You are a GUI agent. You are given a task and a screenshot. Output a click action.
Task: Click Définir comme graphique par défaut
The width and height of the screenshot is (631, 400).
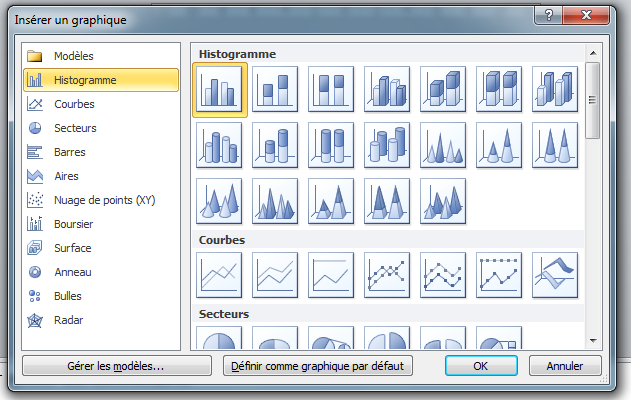click(x=318, y=366)
